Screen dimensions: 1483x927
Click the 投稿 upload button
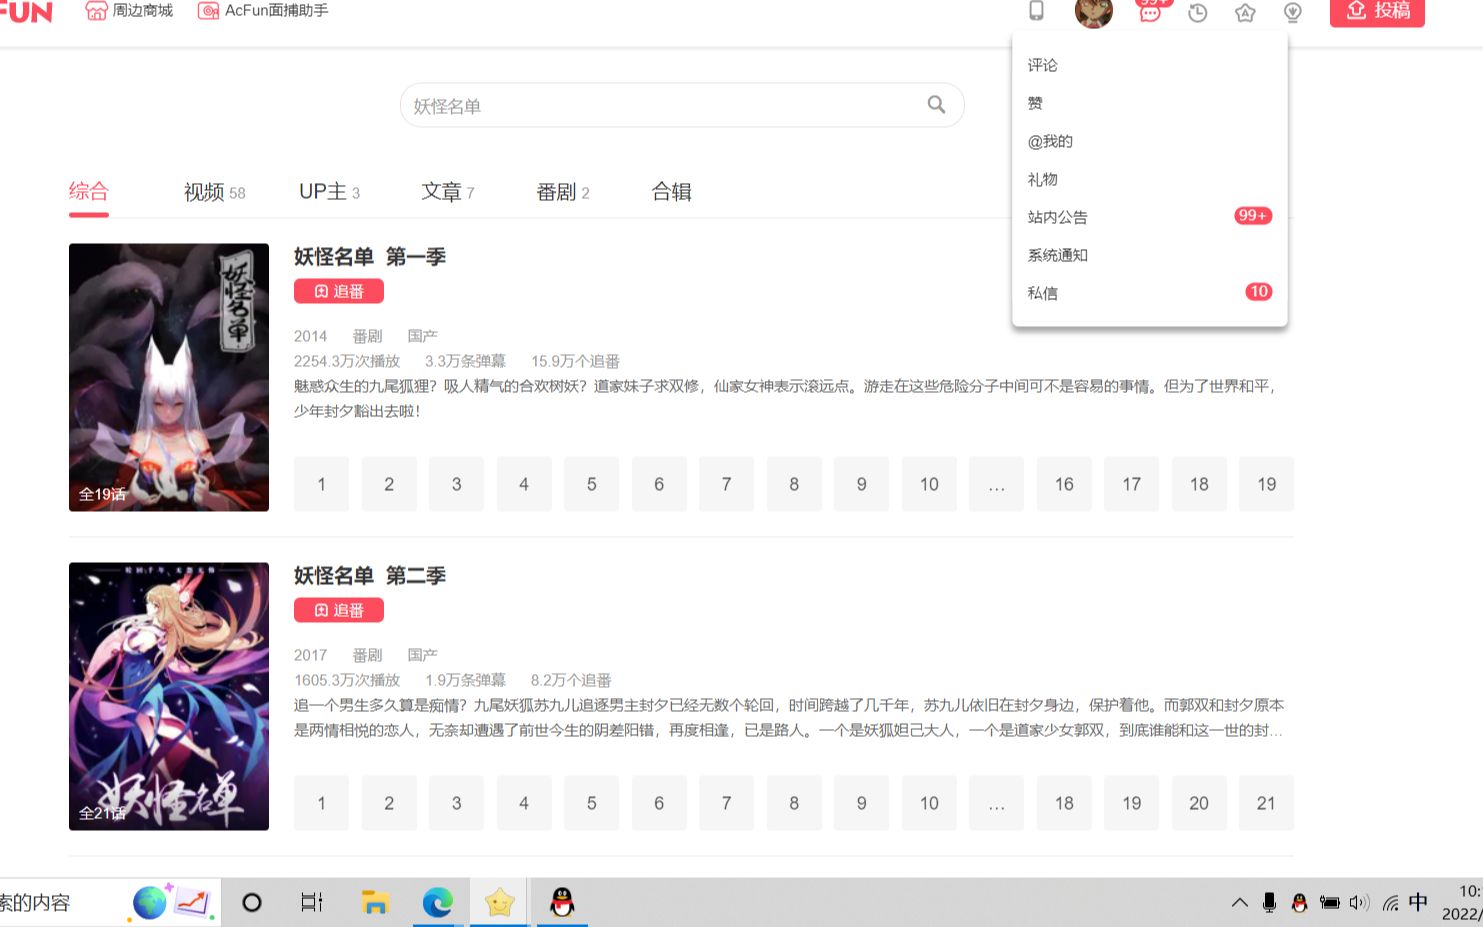click(1377, 11)
